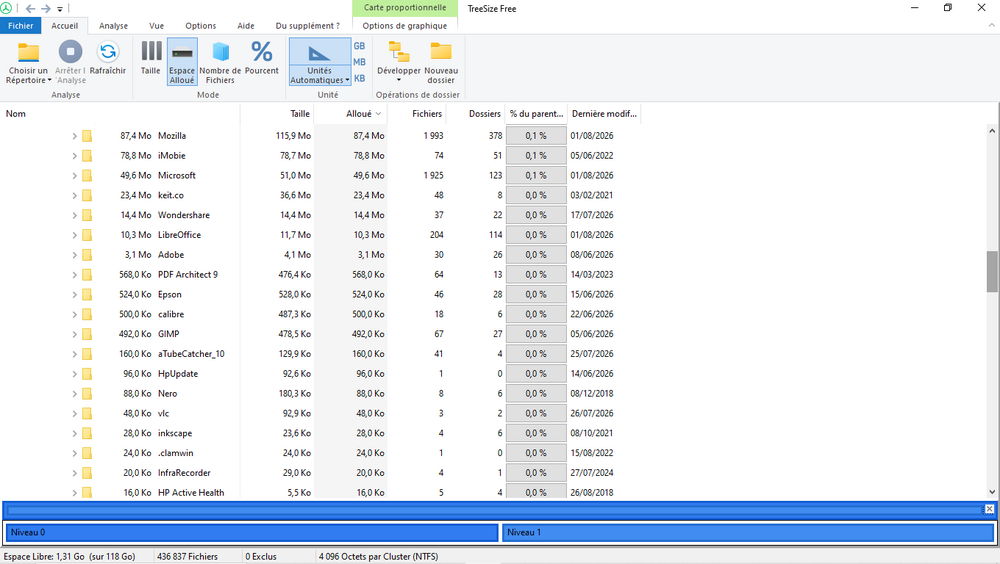The height and width of the screenshot is (564, 1000).
Task: Open the Options tab
Action: (x=201, y=26)
